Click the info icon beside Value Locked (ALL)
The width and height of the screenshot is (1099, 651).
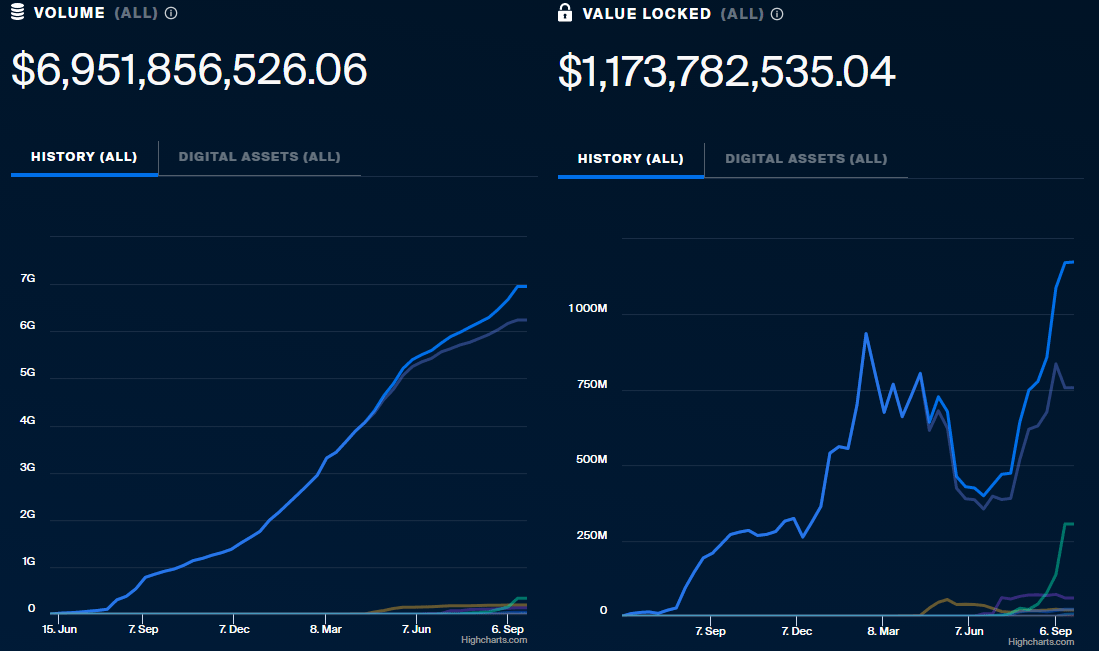(x=777, y=14)
